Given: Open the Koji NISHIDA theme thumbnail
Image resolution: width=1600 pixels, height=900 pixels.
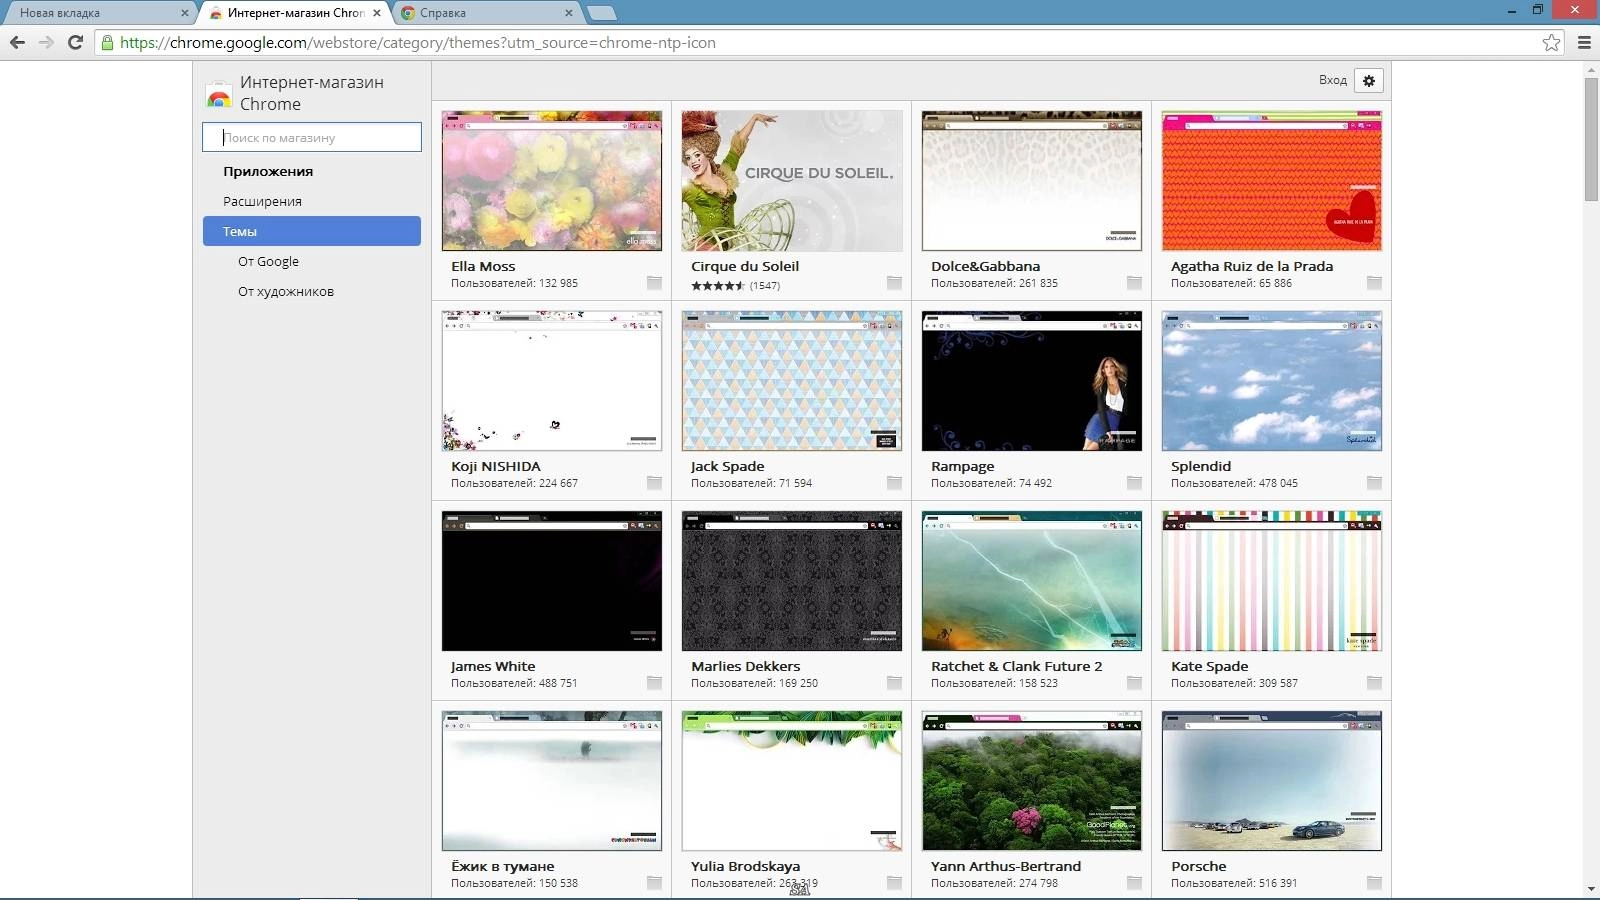Looking at the screenshot, I should (552, 381).
